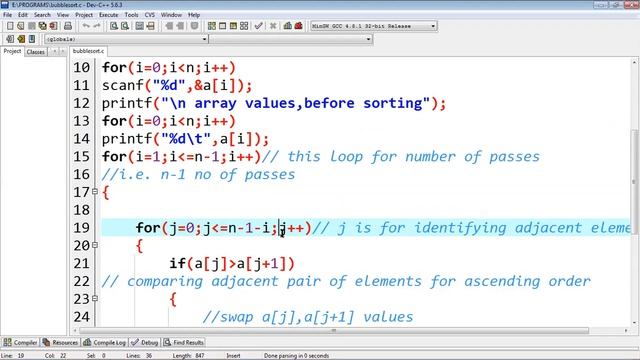This screenshot has height=360, width=640.
Task: Open the Compile Log bottom panel tab
Action: (104, 342)
